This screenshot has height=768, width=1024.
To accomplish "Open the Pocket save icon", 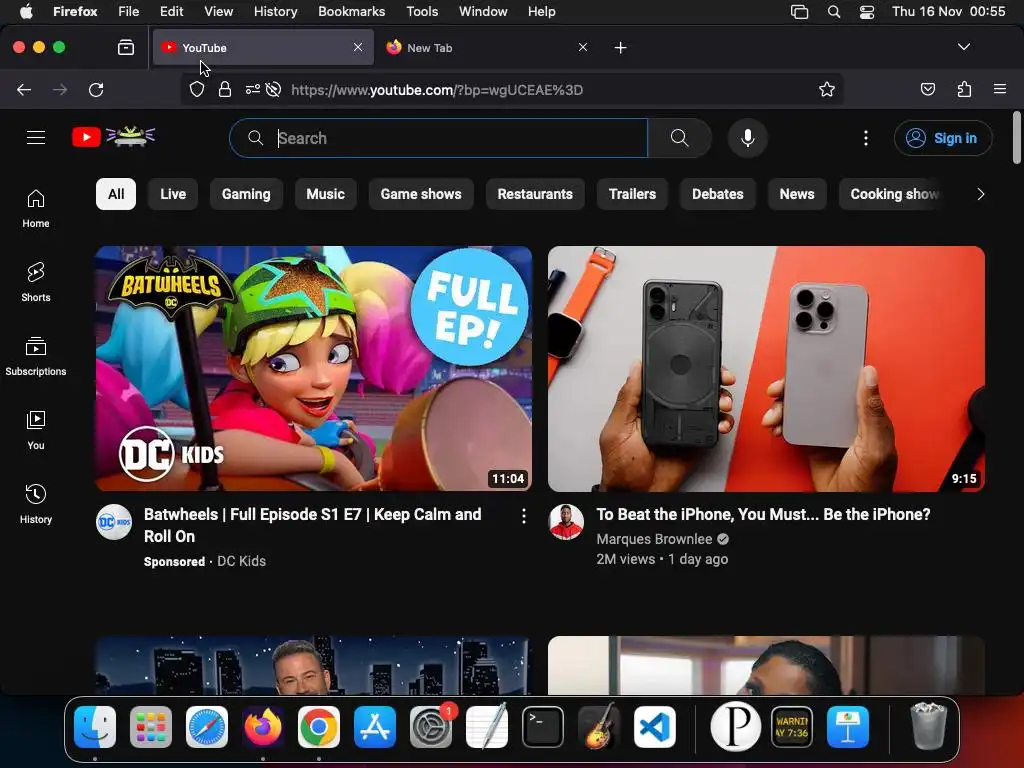I will pyautogui.click(x=927, y=89).
